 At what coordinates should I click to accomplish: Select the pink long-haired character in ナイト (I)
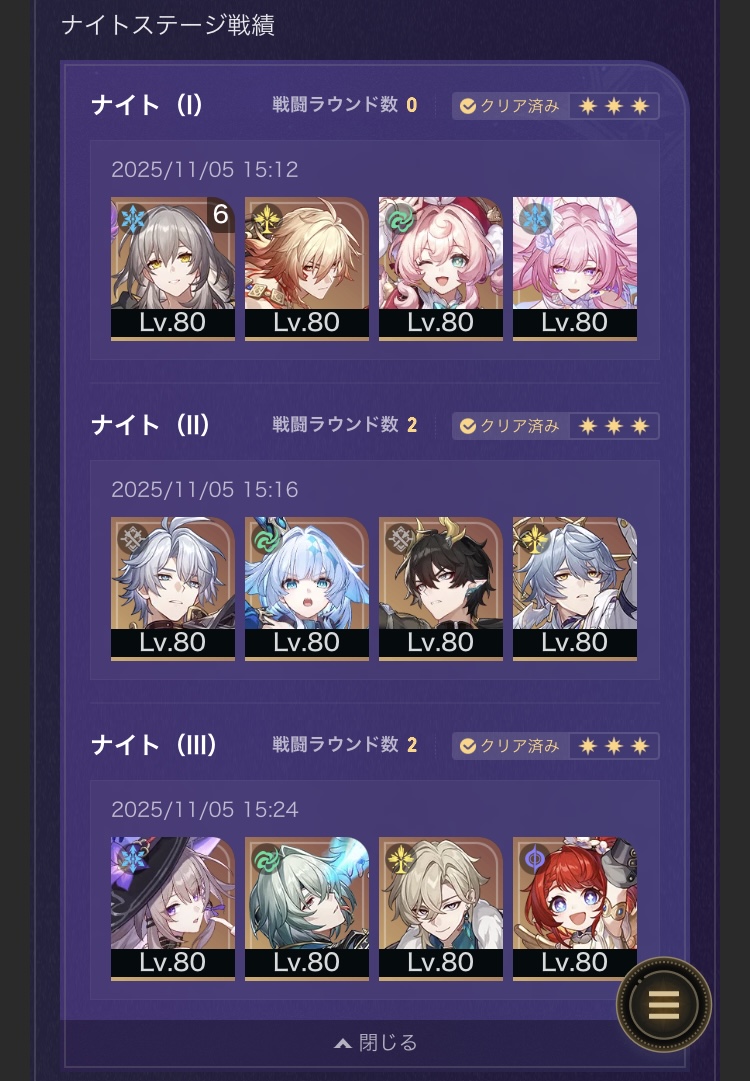pyautogui.click(x=575, y=268)
